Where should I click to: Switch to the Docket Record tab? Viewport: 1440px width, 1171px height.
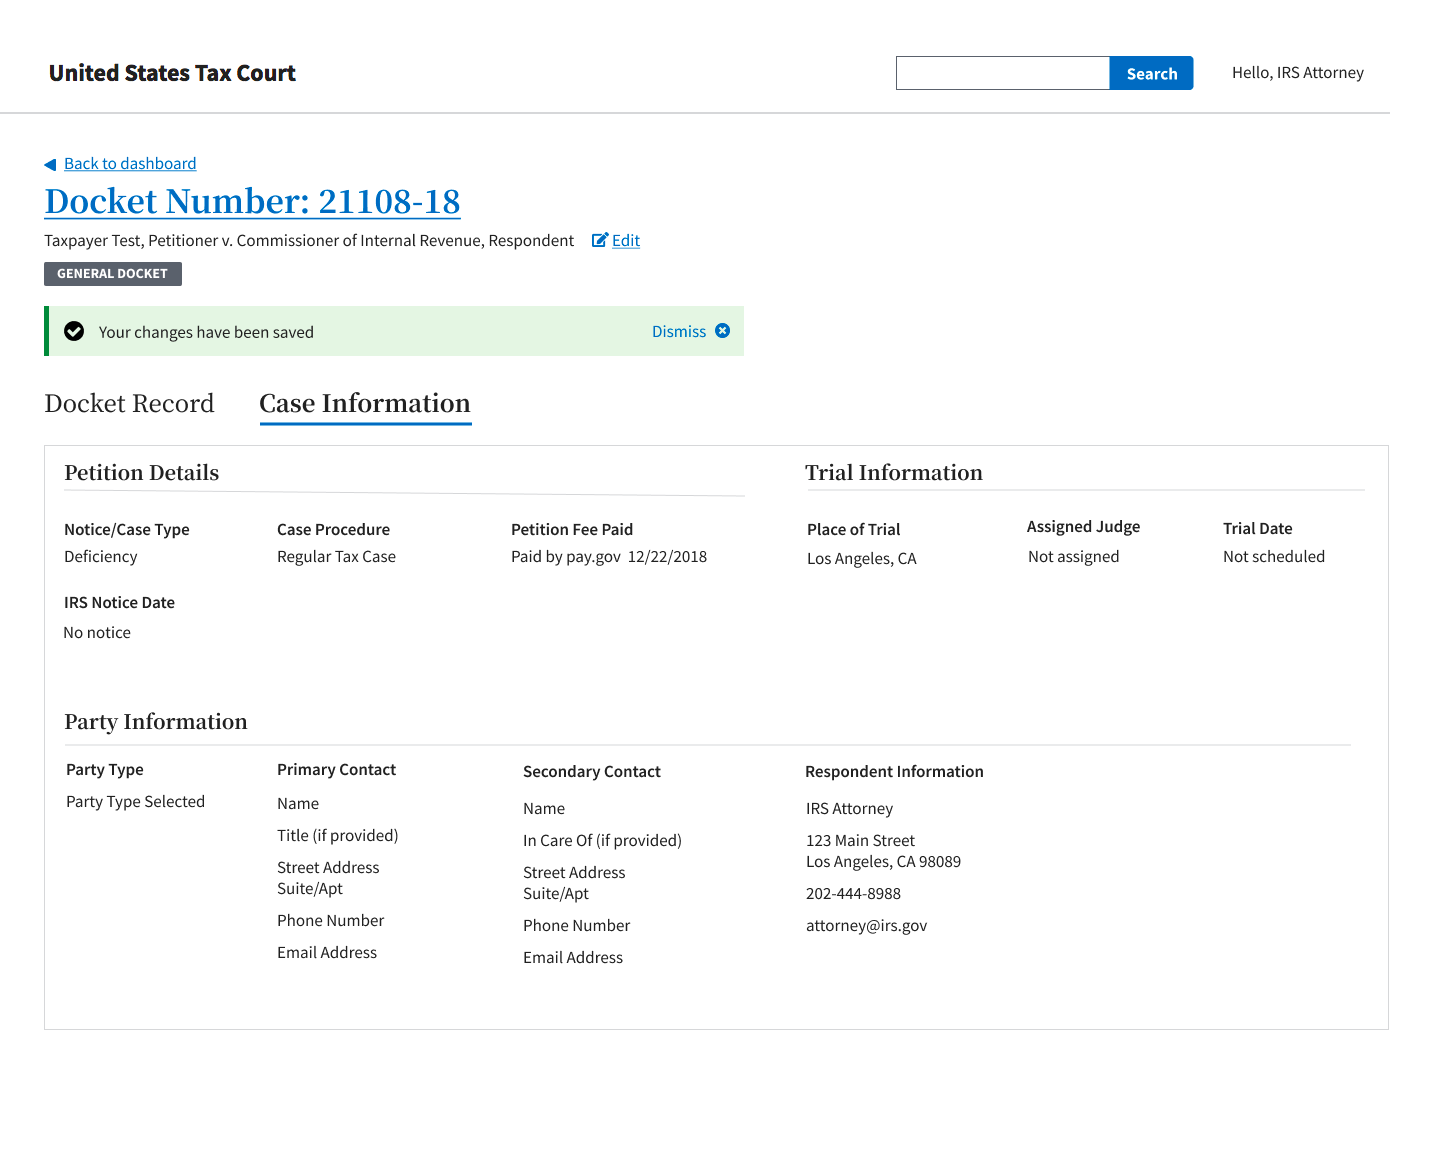tap(129, 403)
